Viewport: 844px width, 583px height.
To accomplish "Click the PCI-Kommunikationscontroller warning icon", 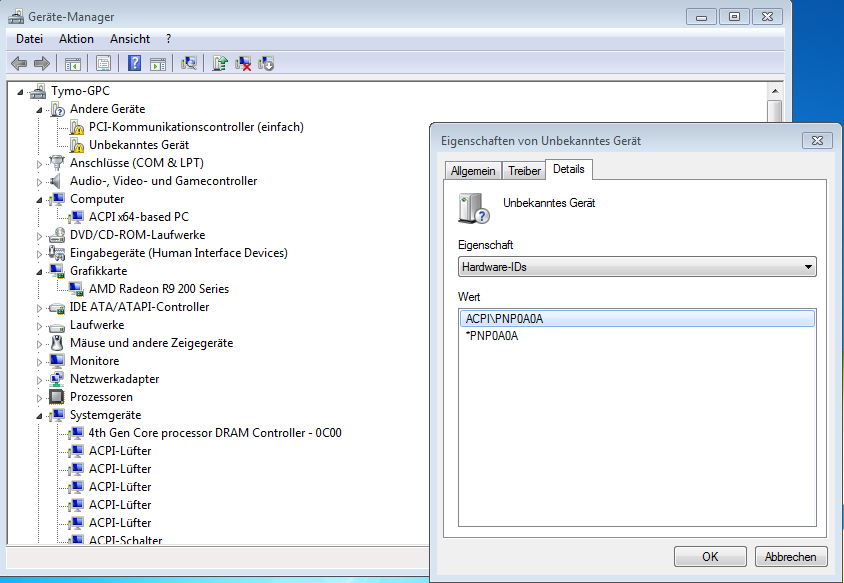I will click(x=77, y=128).
